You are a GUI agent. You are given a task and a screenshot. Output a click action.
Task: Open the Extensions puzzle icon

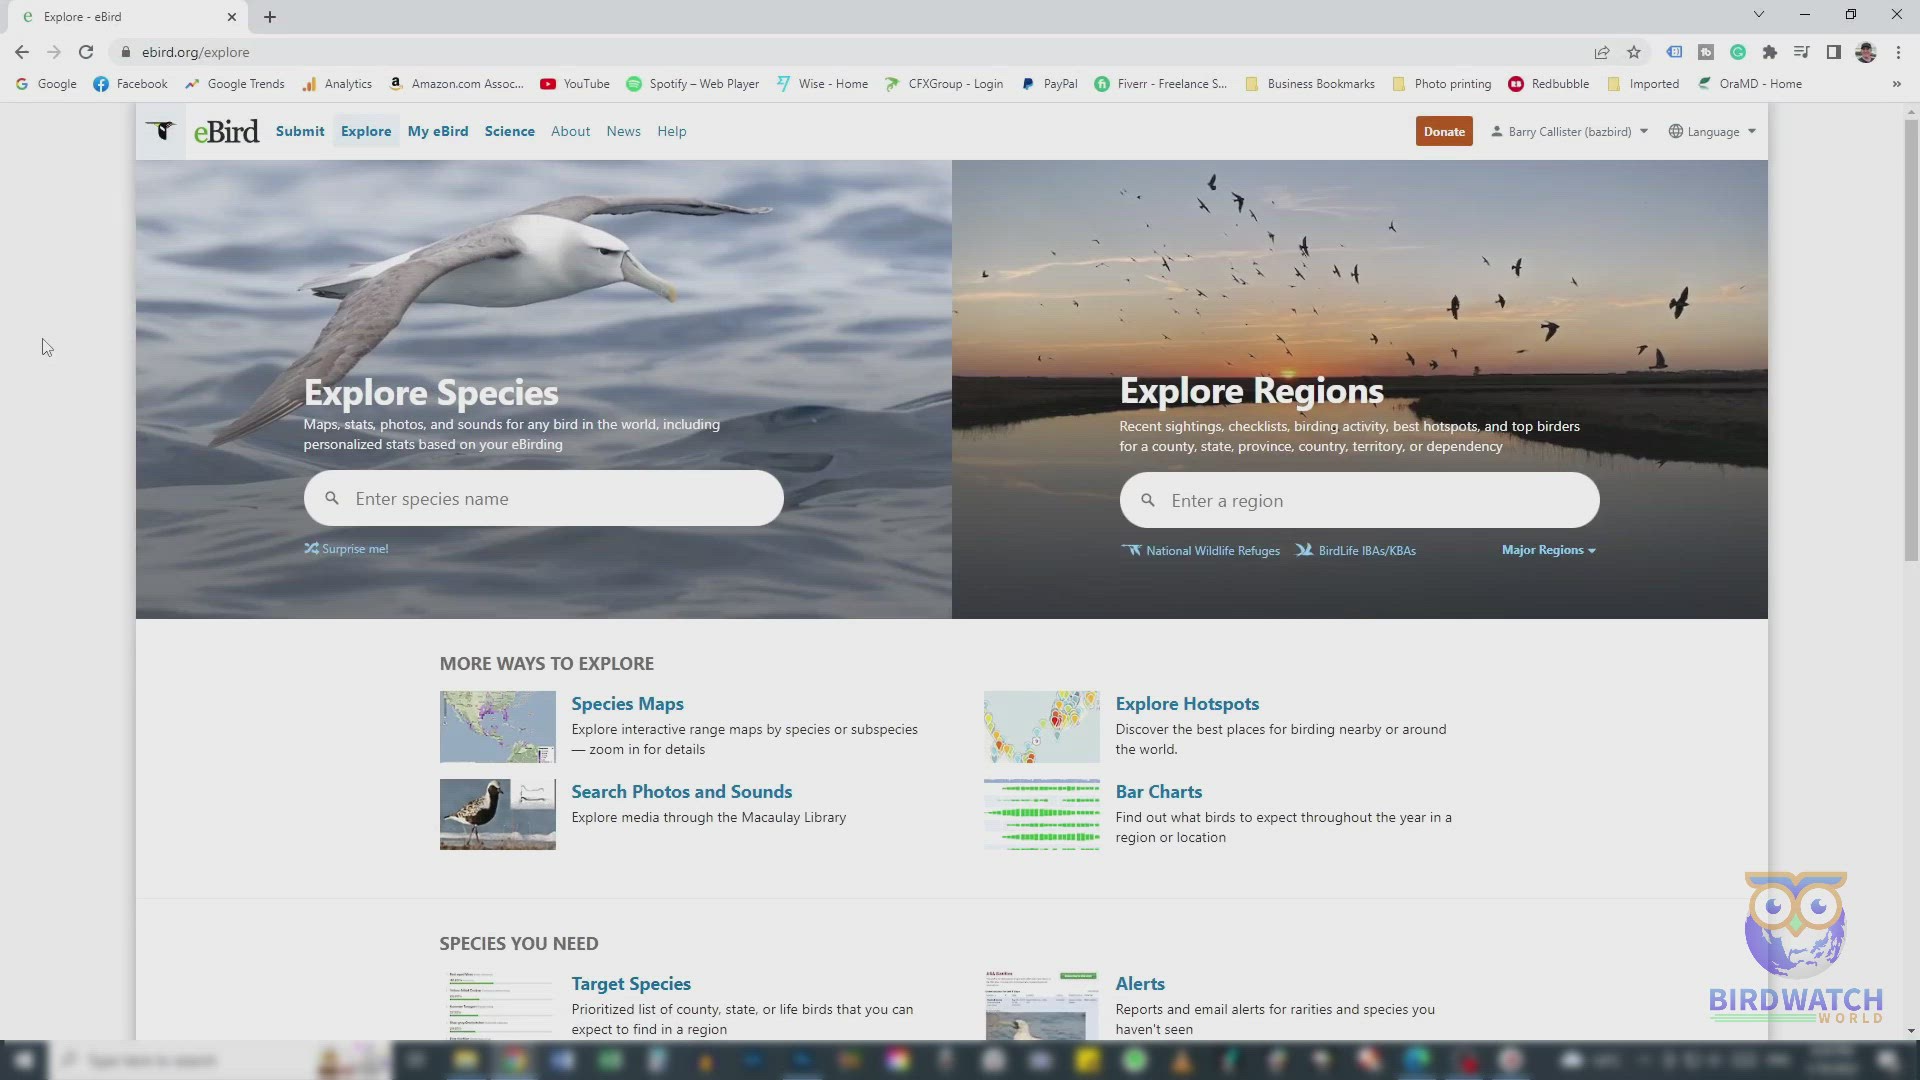click(1770, 52)
